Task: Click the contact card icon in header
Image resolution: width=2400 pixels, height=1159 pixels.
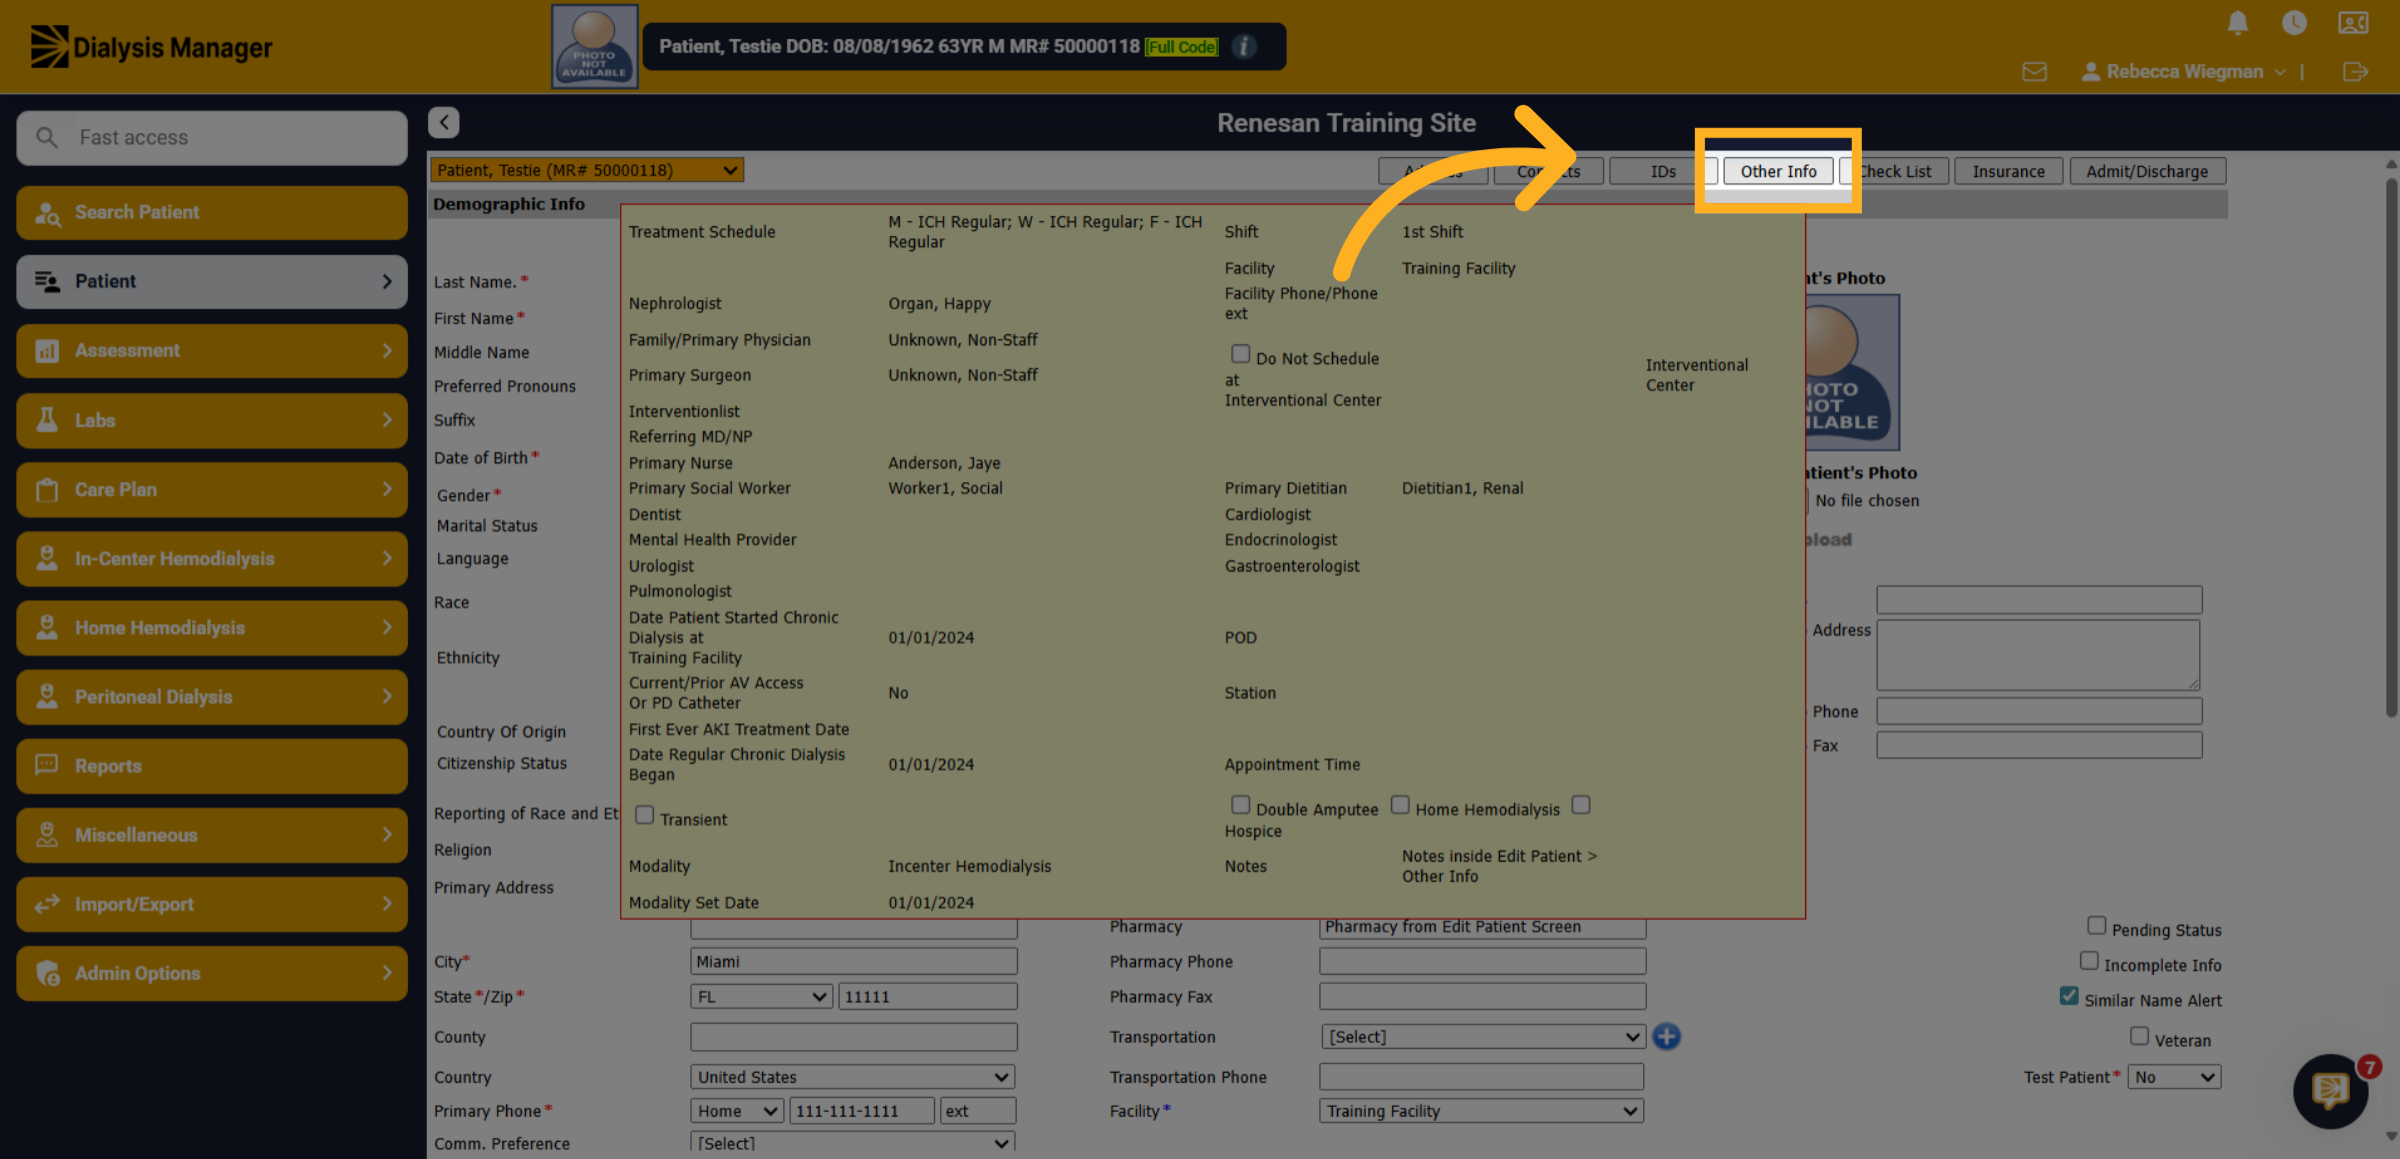Action: click(2353, 22)
